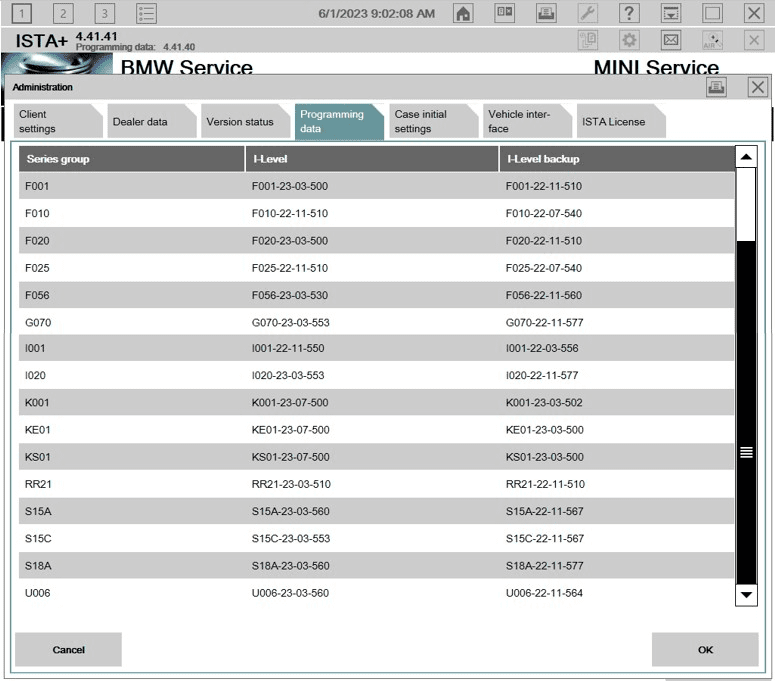This screenshot has width=775, height=681.
Task: Click backup value S15A-22-11-567
Action: (545, 511)
